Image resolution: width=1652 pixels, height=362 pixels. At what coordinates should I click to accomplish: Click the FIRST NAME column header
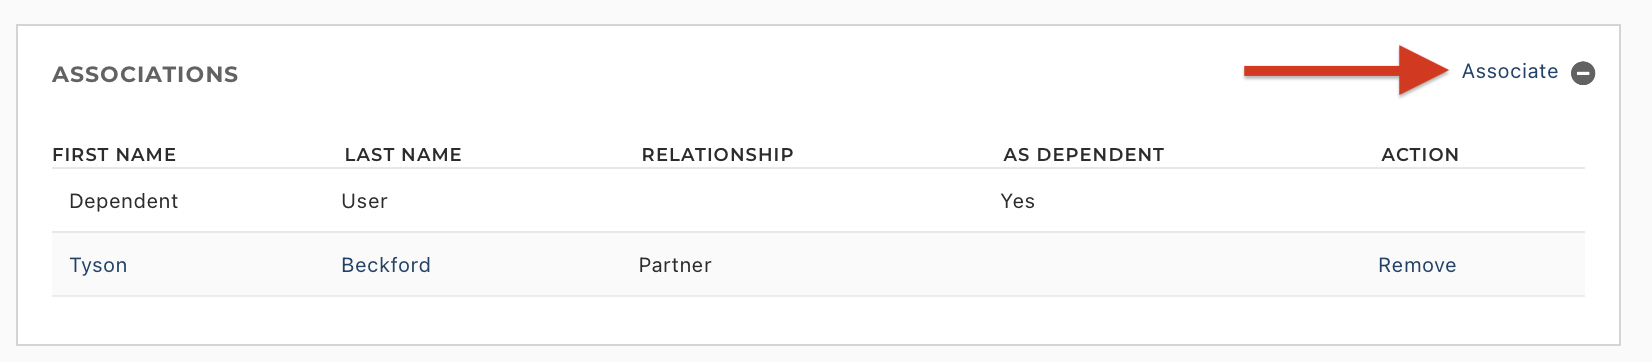[x=114, y=154]
